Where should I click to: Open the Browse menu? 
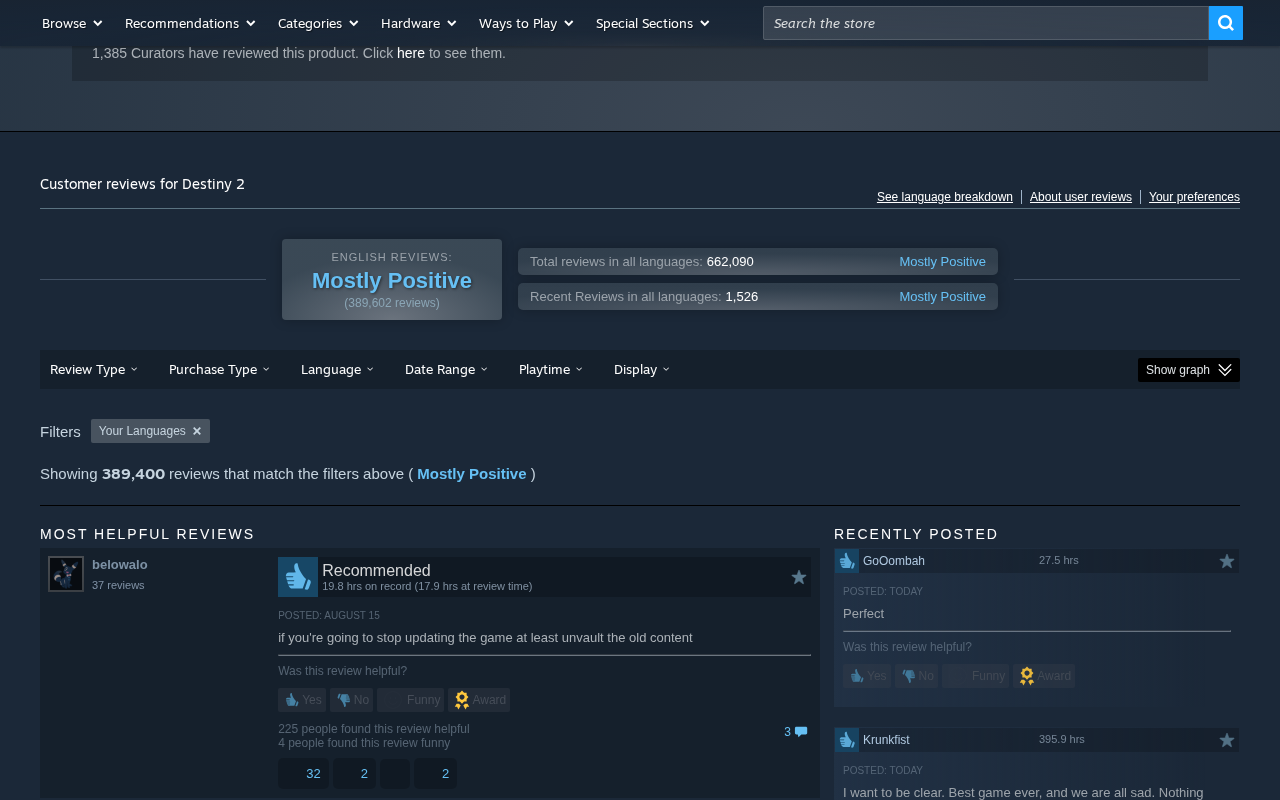72,23
